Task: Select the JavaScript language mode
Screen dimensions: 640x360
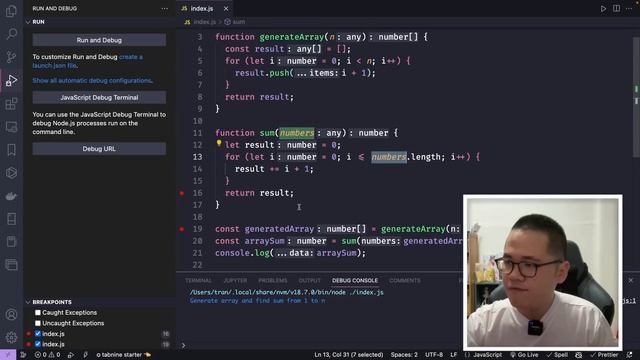Action: (x=487, y=355)
